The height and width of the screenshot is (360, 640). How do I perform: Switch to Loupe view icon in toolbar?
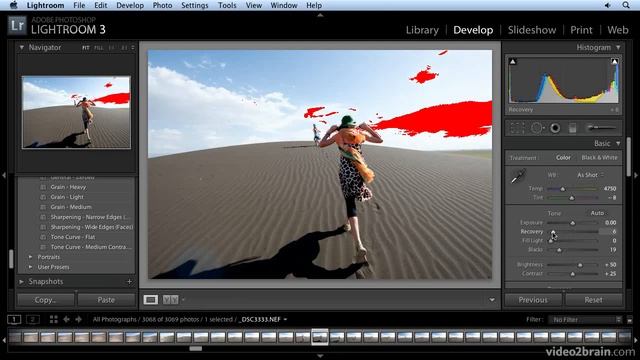click(x=151, y=300)
